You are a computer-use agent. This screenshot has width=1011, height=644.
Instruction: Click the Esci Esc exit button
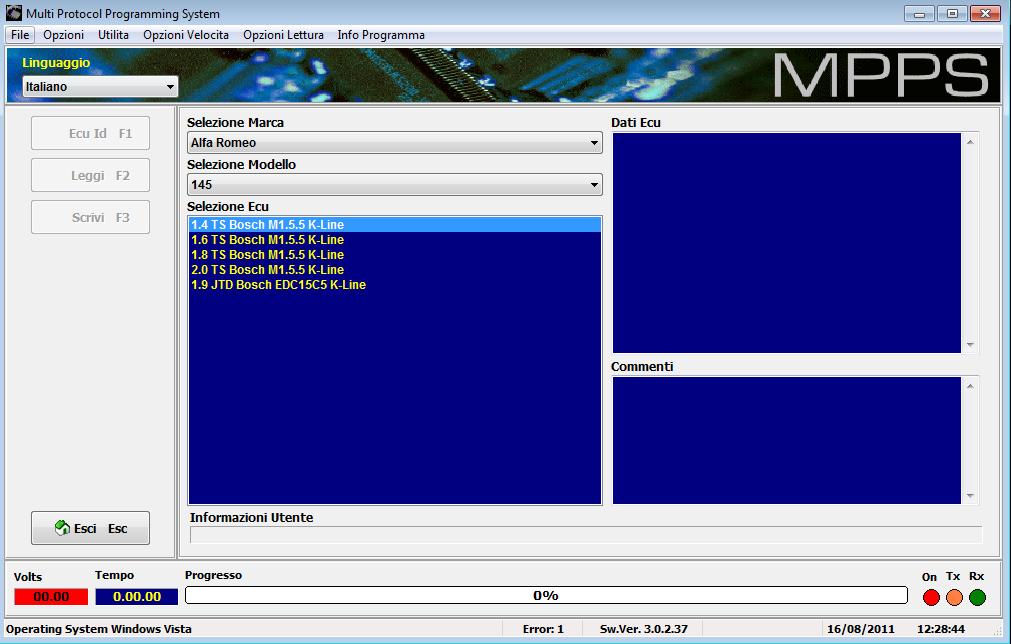[90, 528]
